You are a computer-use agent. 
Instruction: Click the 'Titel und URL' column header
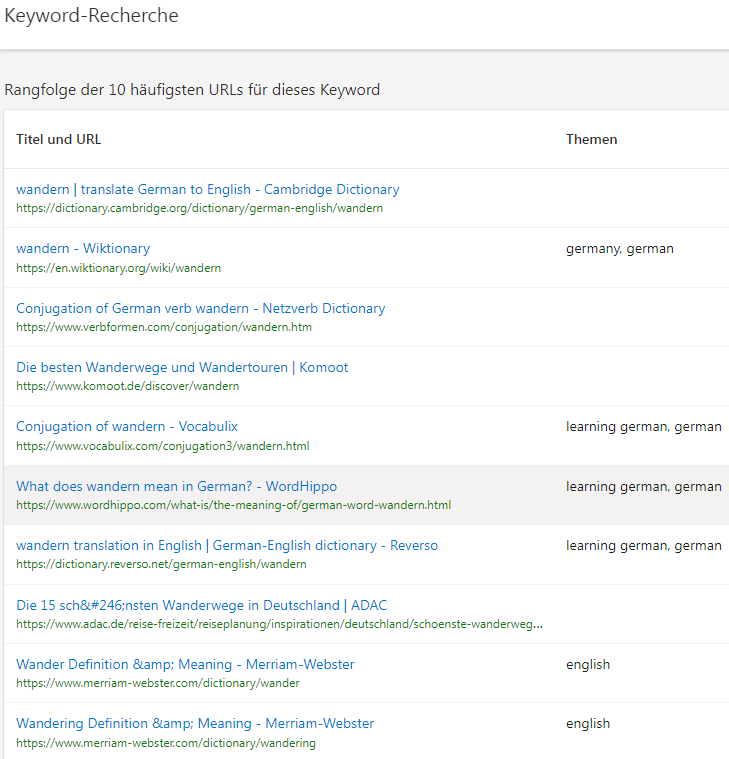pyautogui.click(x=58, y=139)
